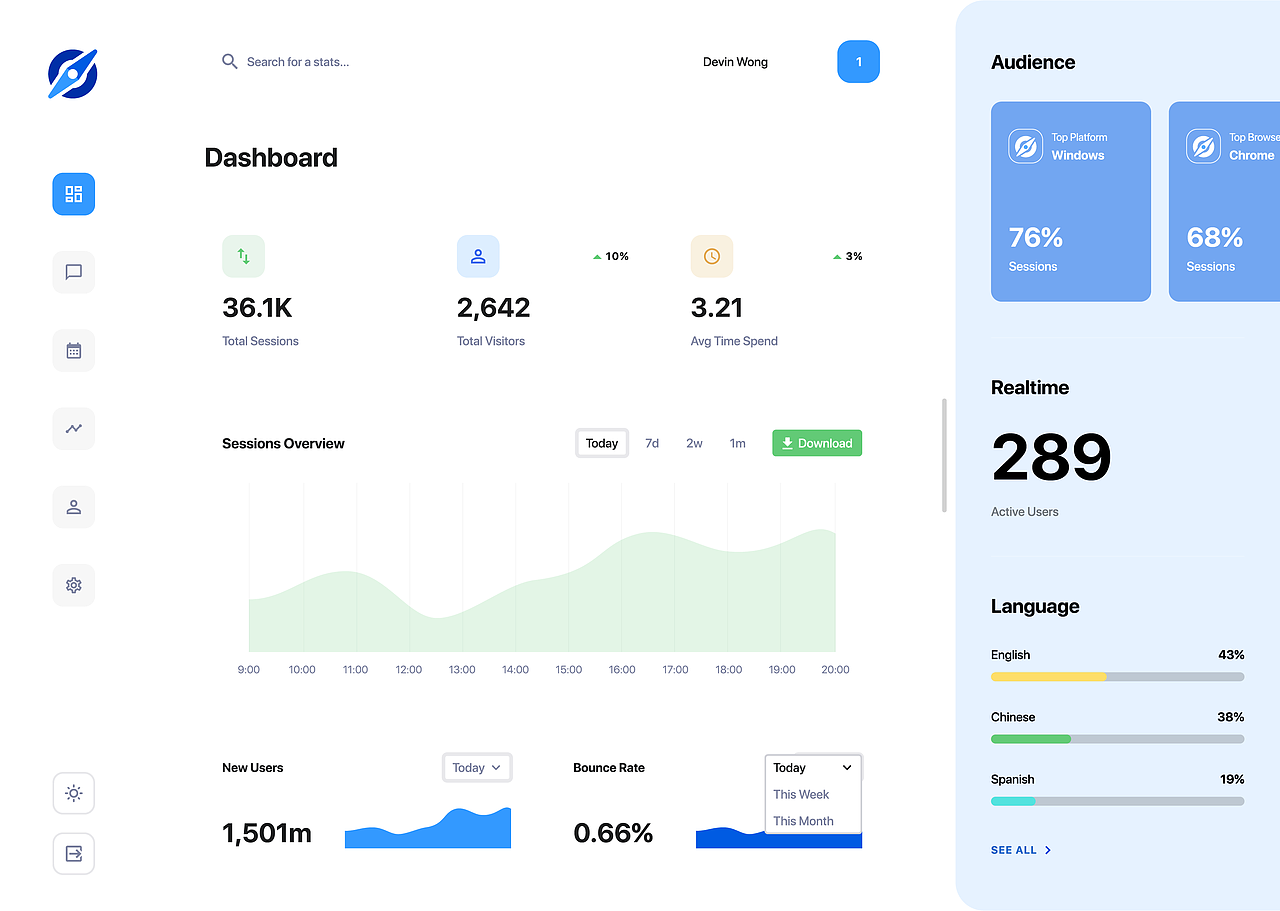Screen dimensions: 1280x911
Task: Switch Sessions Overview to 1m
Action: tap(737, 443)
